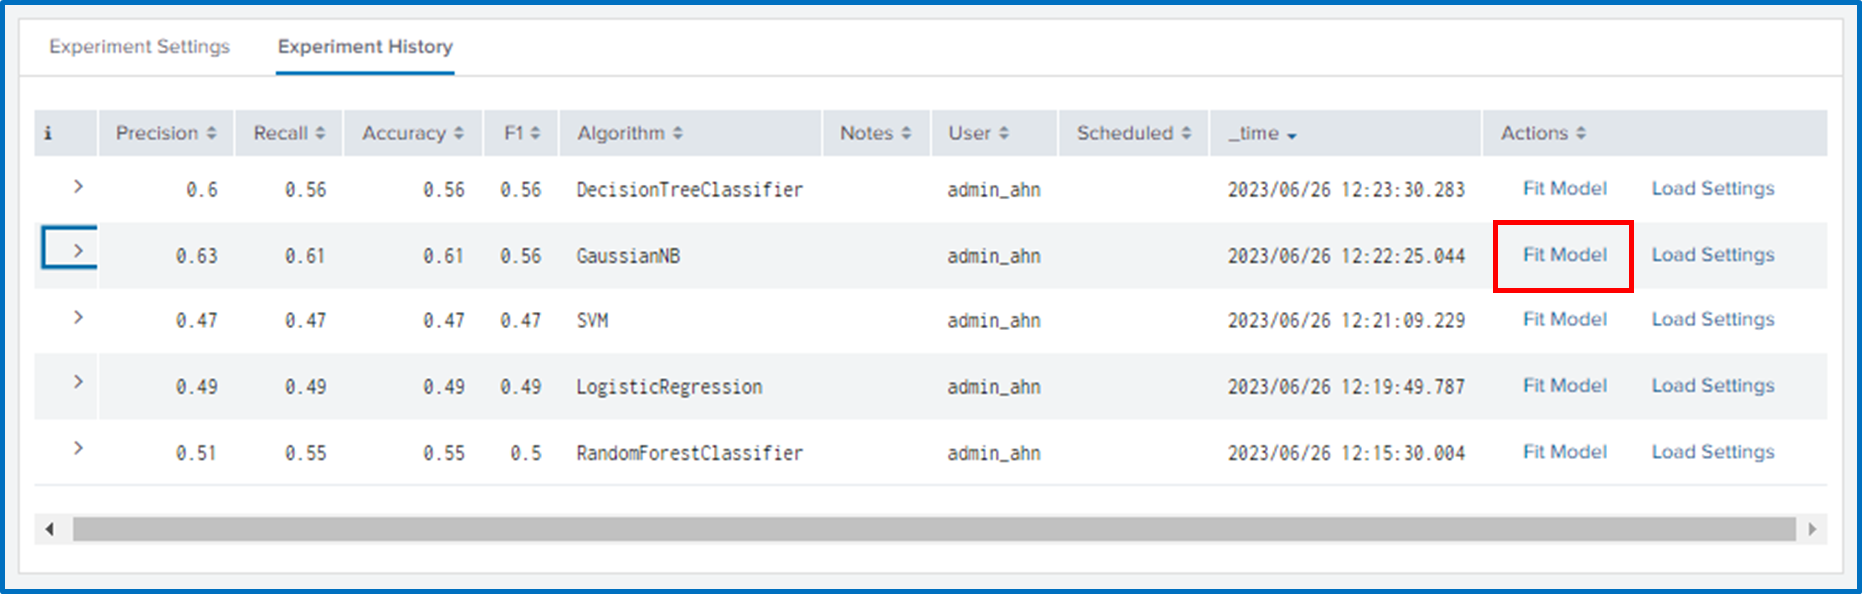Sort table by Recall column
Viewport: 1862px width, 594px height.
click(x=289, y=133)
